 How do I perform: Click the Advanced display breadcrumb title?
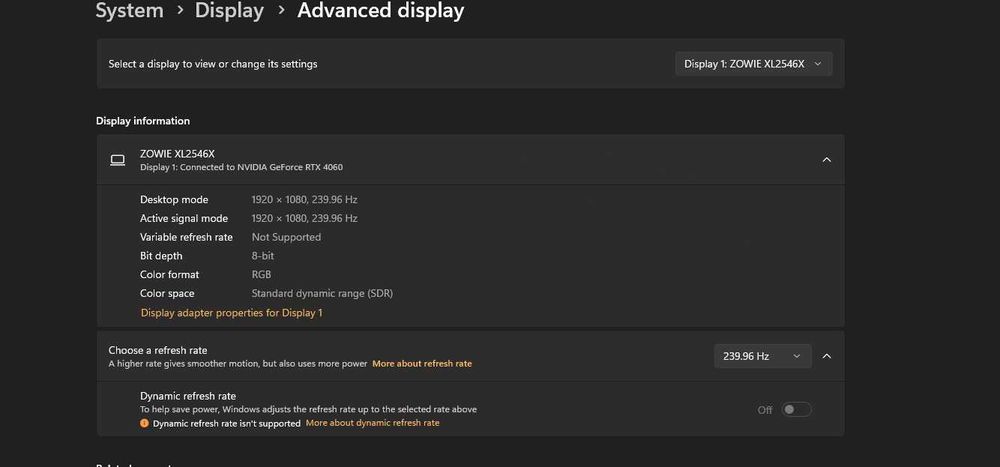(381, 10)
